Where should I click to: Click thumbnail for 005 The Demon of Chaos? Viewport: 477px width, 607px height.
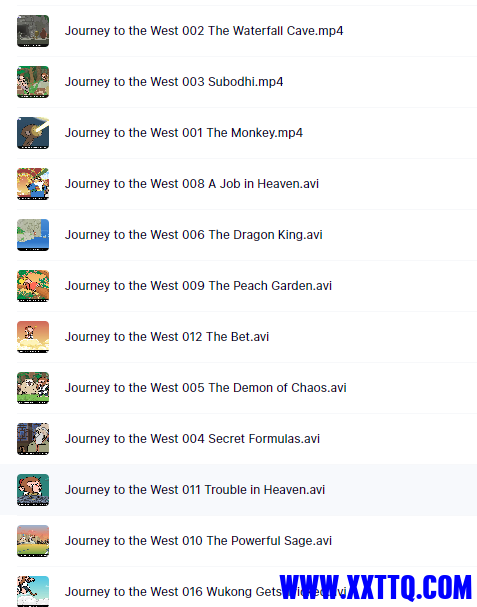point(33,388)
